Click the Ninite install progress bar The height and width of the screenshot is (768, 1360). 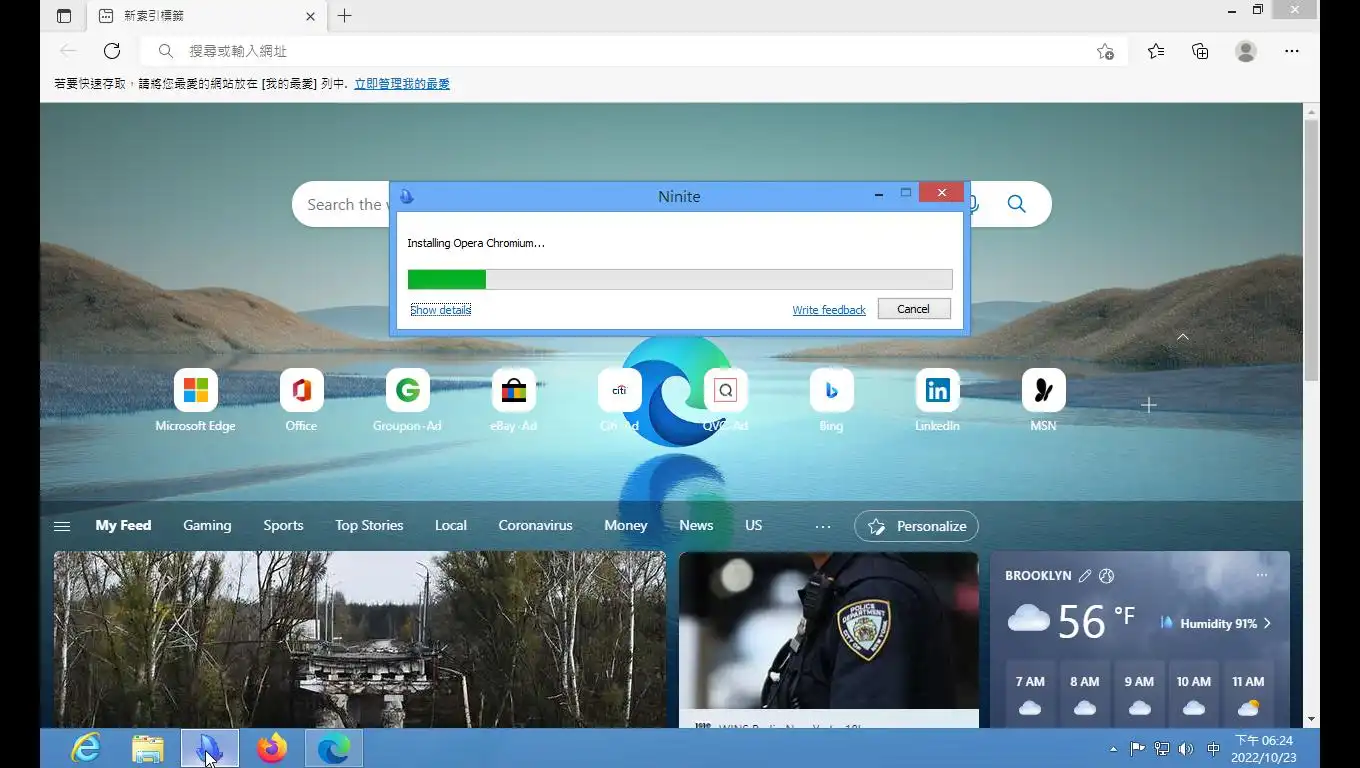point(680,279)
